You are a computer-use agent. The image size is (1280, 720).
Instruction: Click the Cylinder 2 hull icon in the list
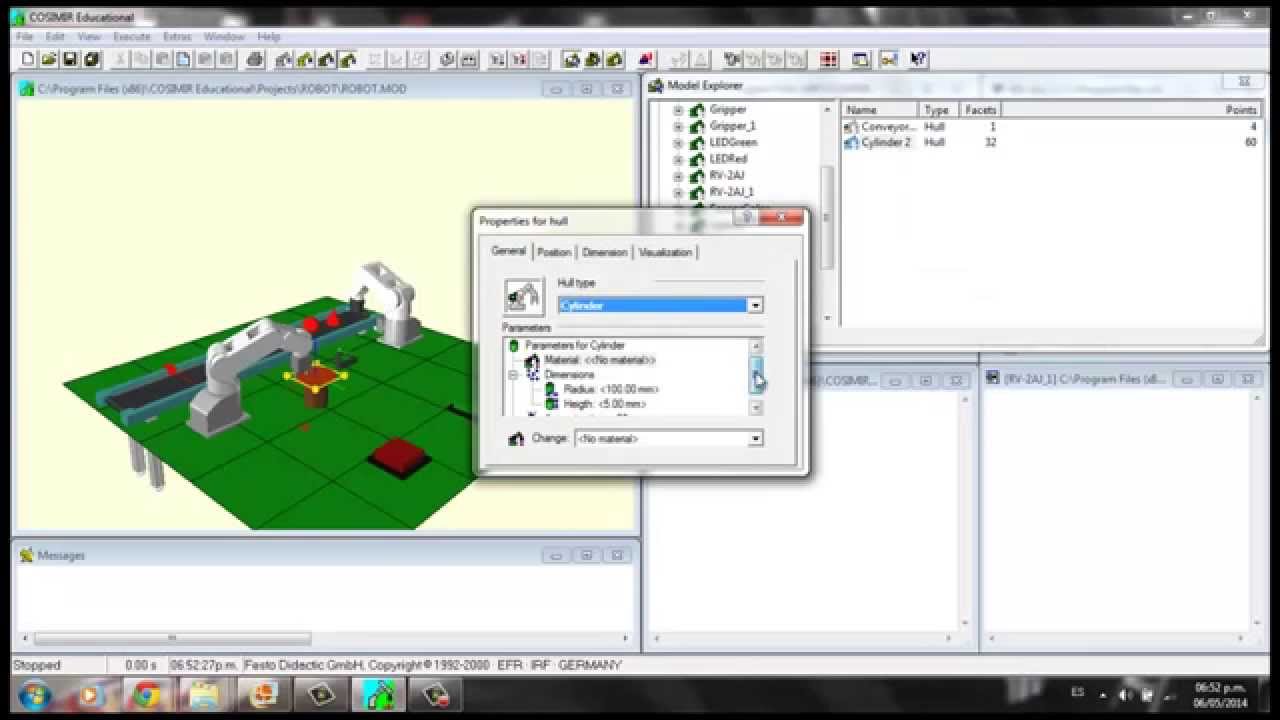pyautogui.click(x=851, y=143)
